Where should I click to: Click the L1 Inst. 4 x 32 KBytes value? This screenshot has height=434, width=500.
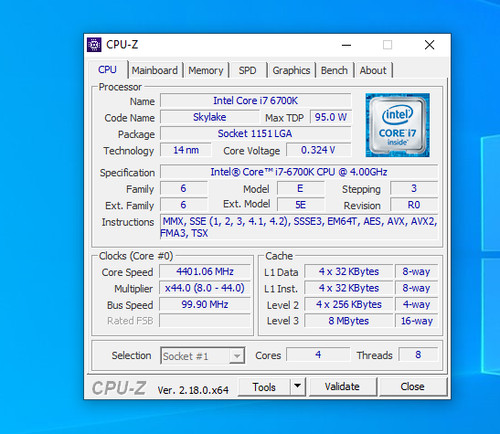coord(349,288)
